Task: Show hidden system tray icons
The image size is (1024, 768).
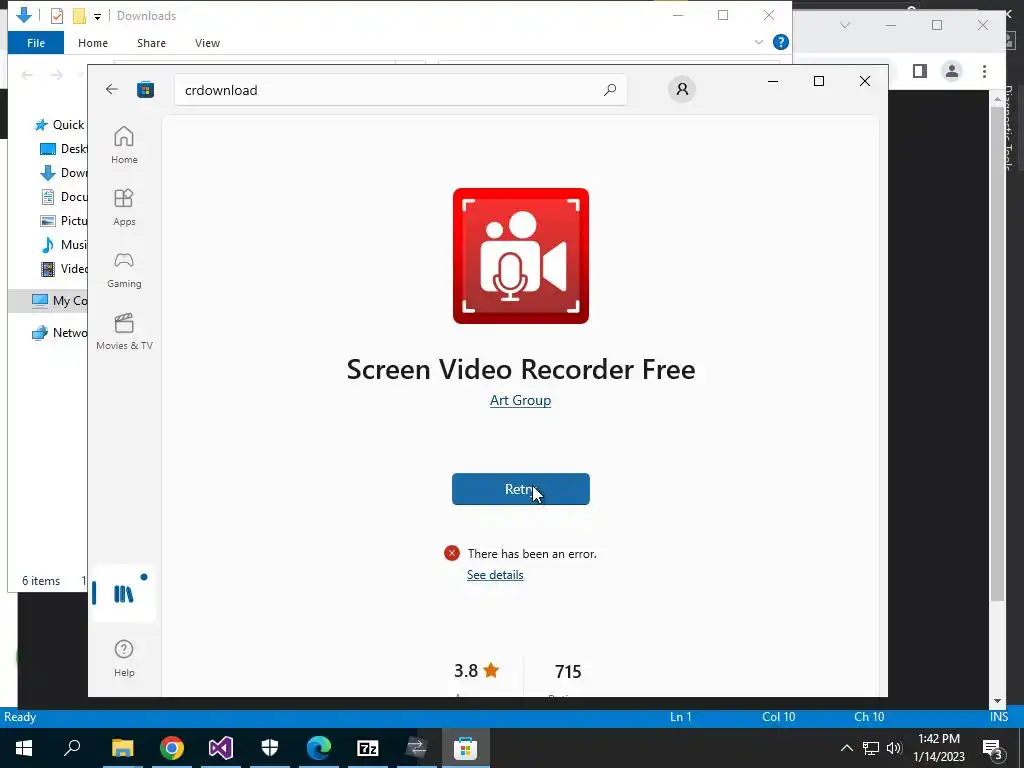Action: [846, 748]
